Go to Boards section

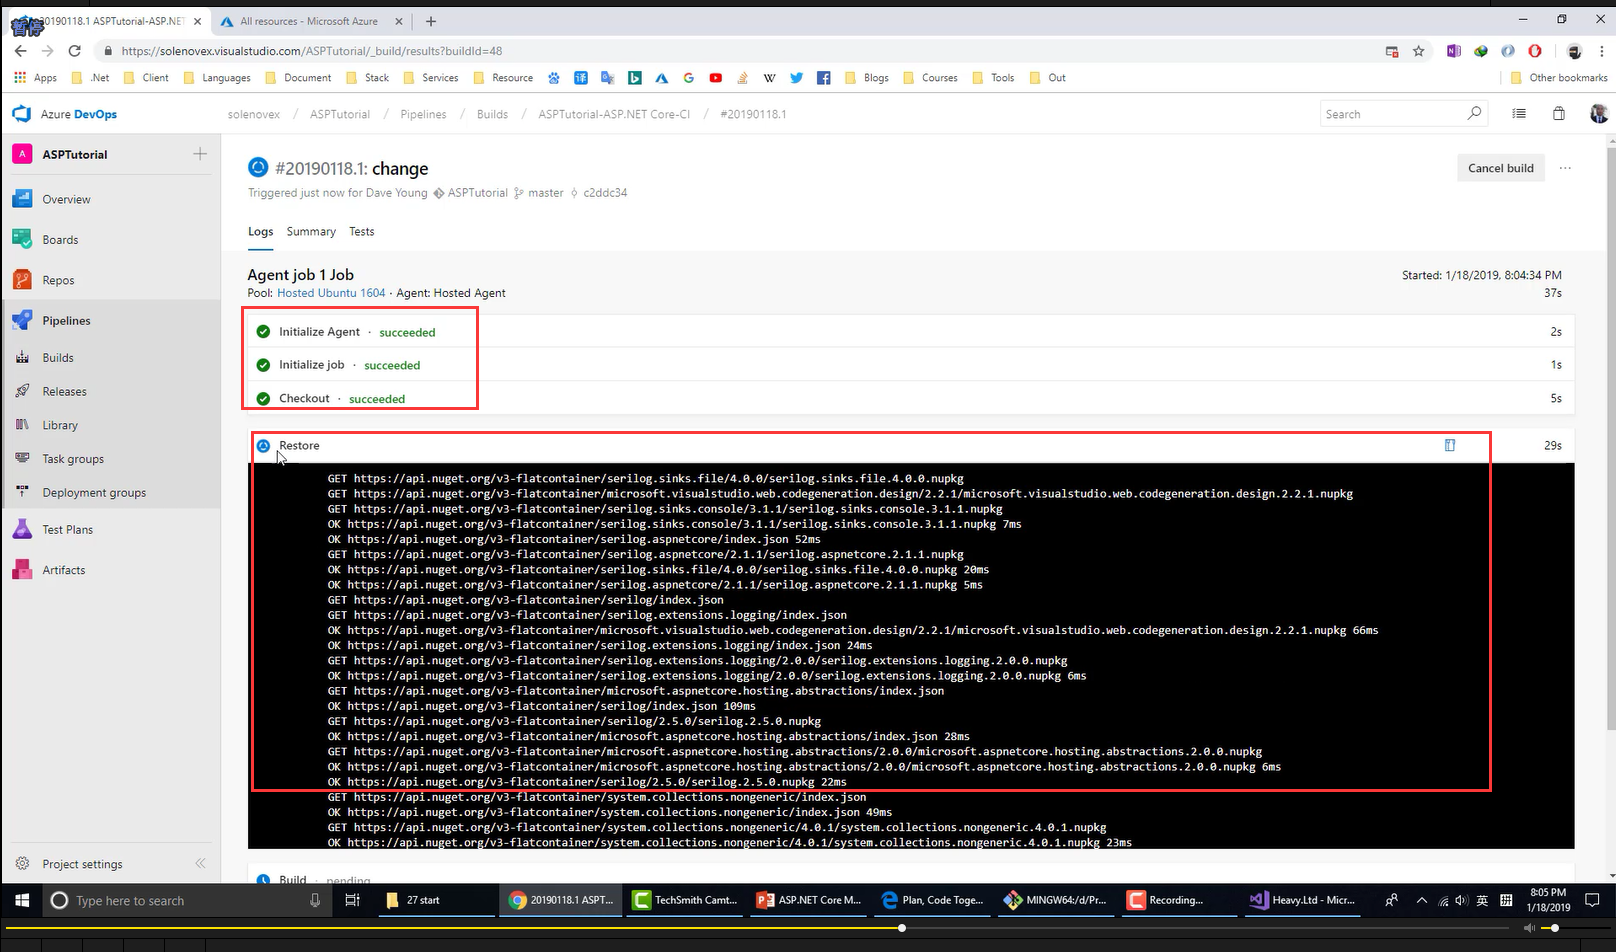60,240
